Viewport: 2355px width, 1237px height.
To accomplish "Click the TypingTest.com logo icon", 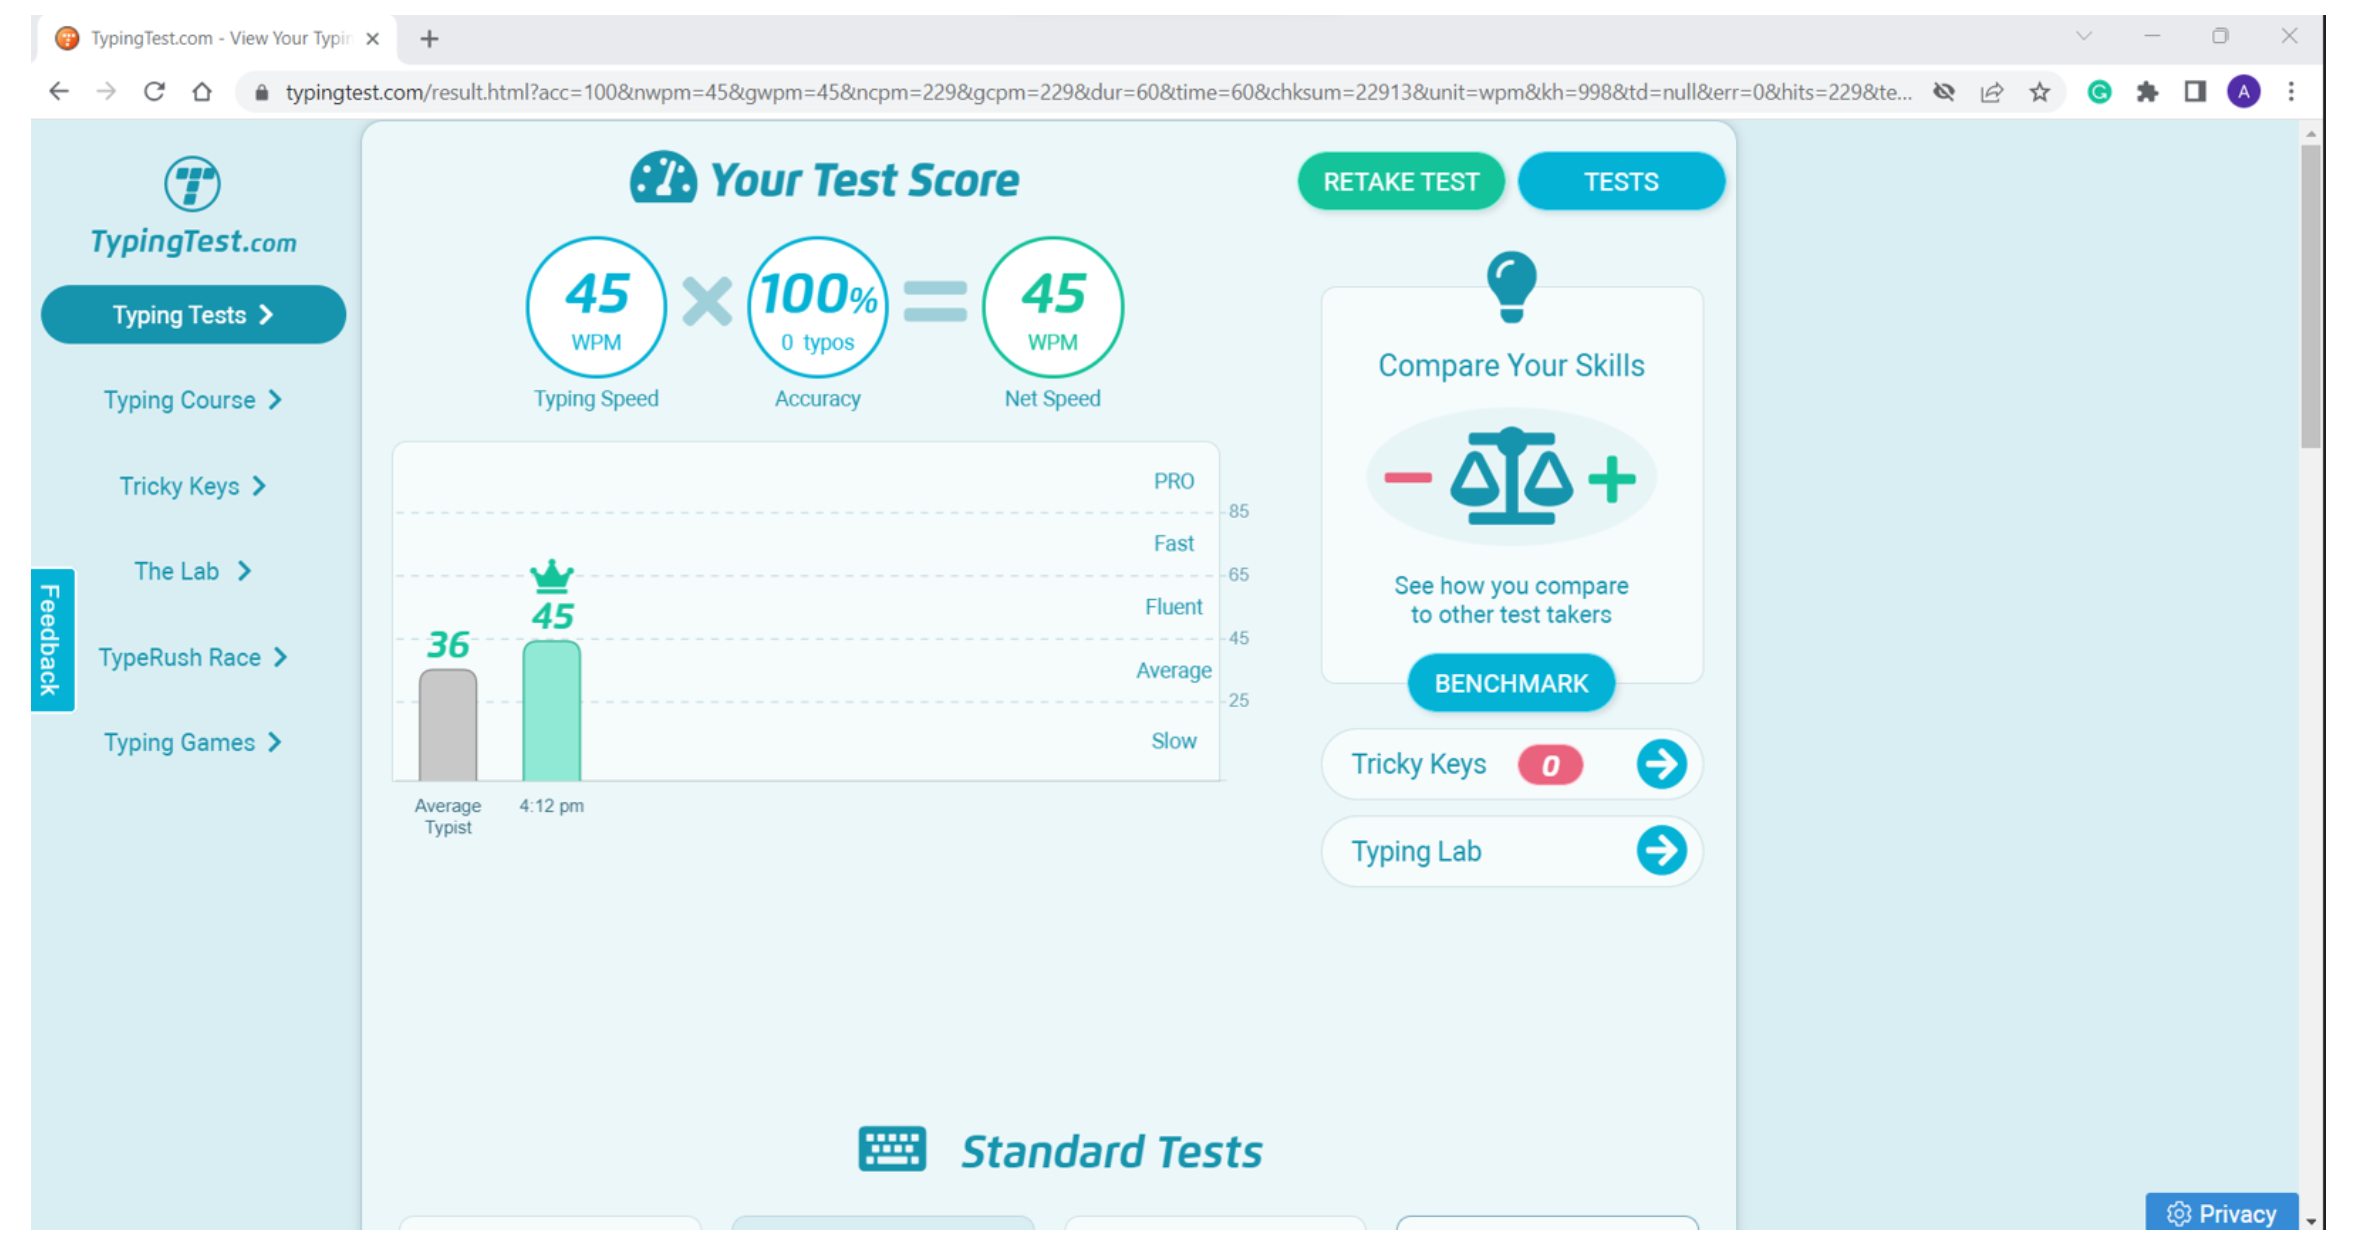I will tap(192, 185).
